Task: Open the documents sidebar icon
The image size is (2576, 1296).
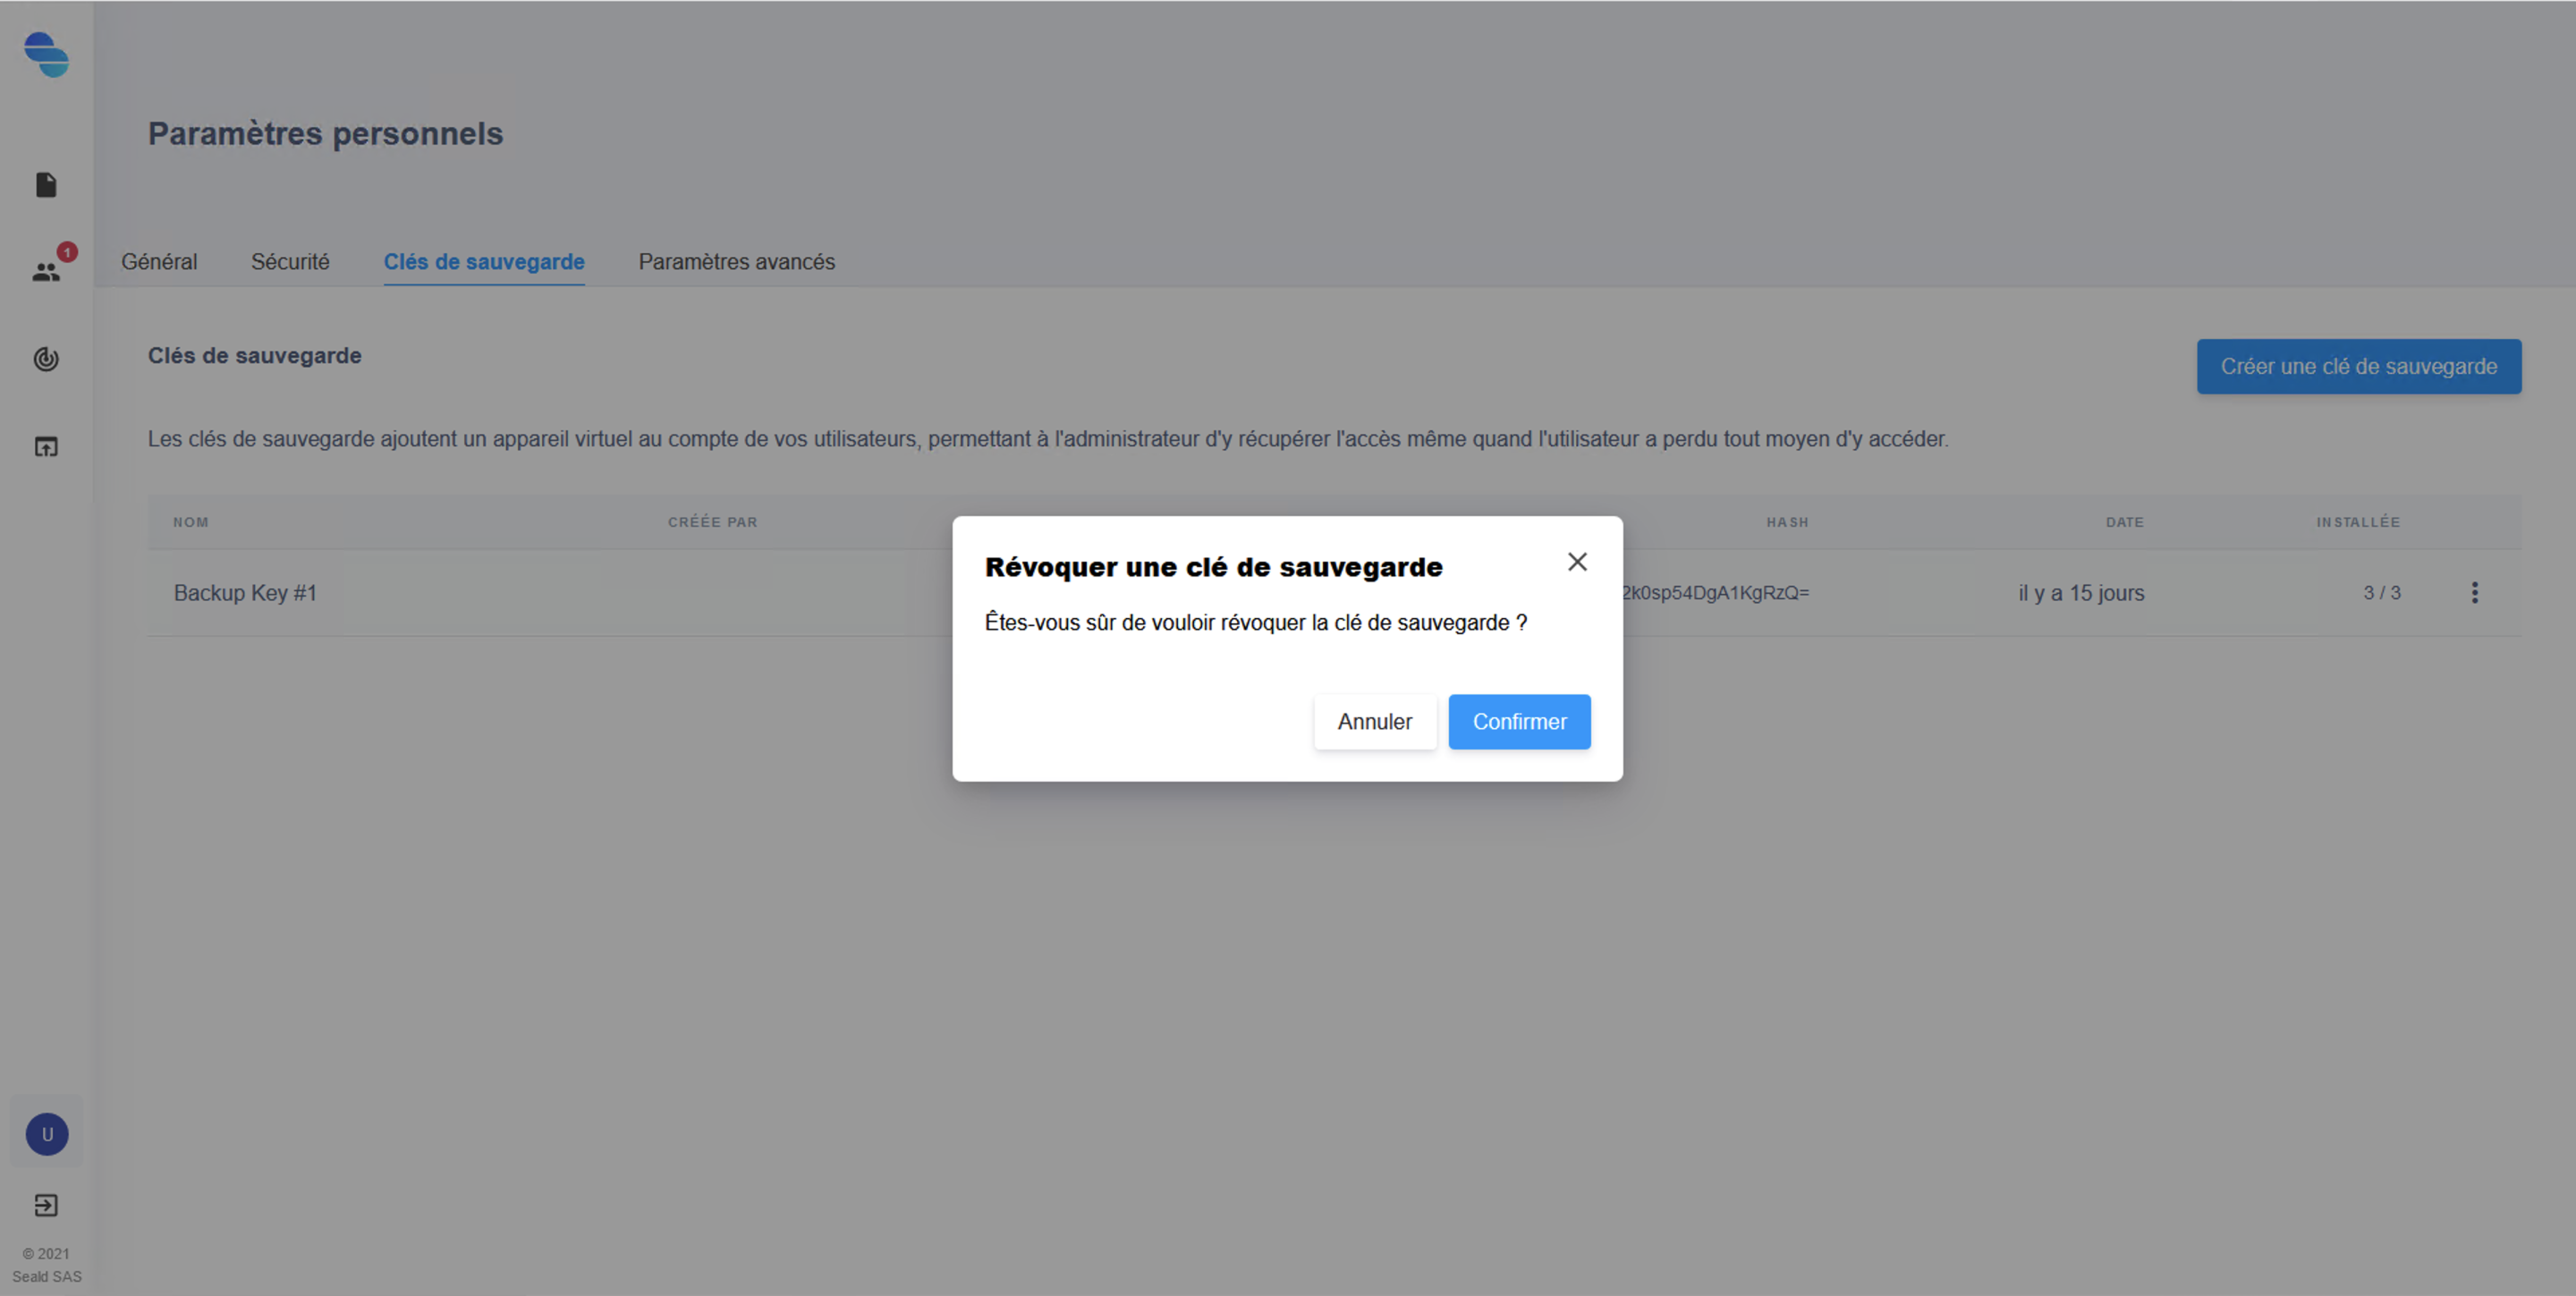Action: click(46, 185)
